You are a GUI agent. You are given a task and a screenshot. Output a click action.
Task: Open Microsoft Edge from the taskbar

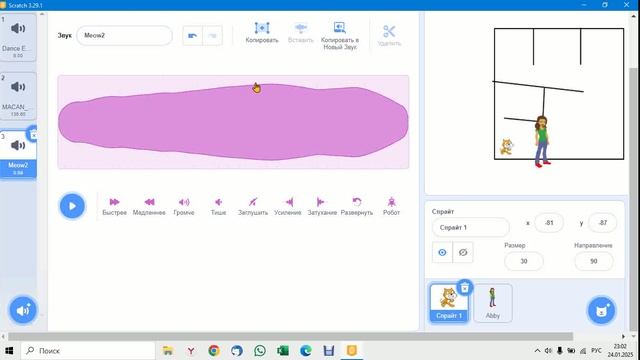point(306,351)
